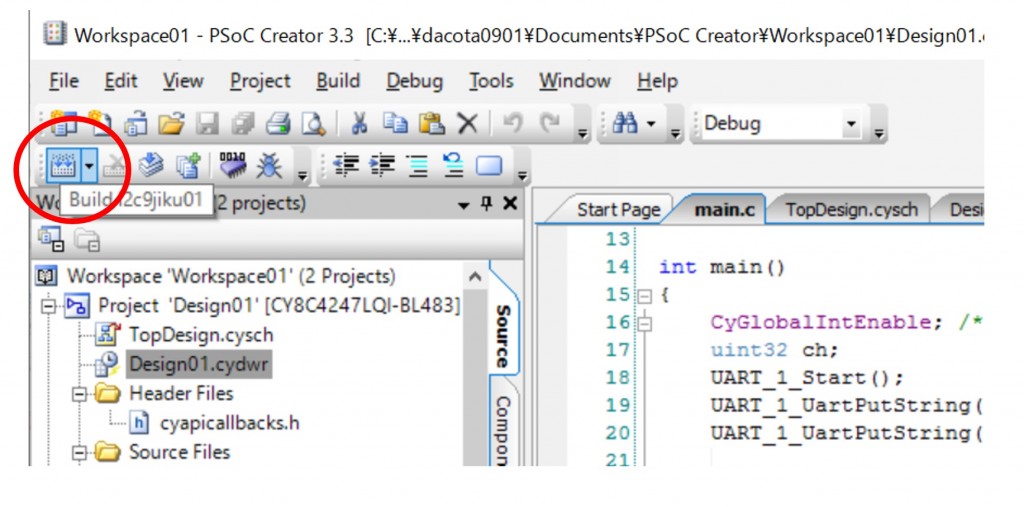
Task: Switch to the TopDesign.cysch editor tab
Action: [851, 210]
